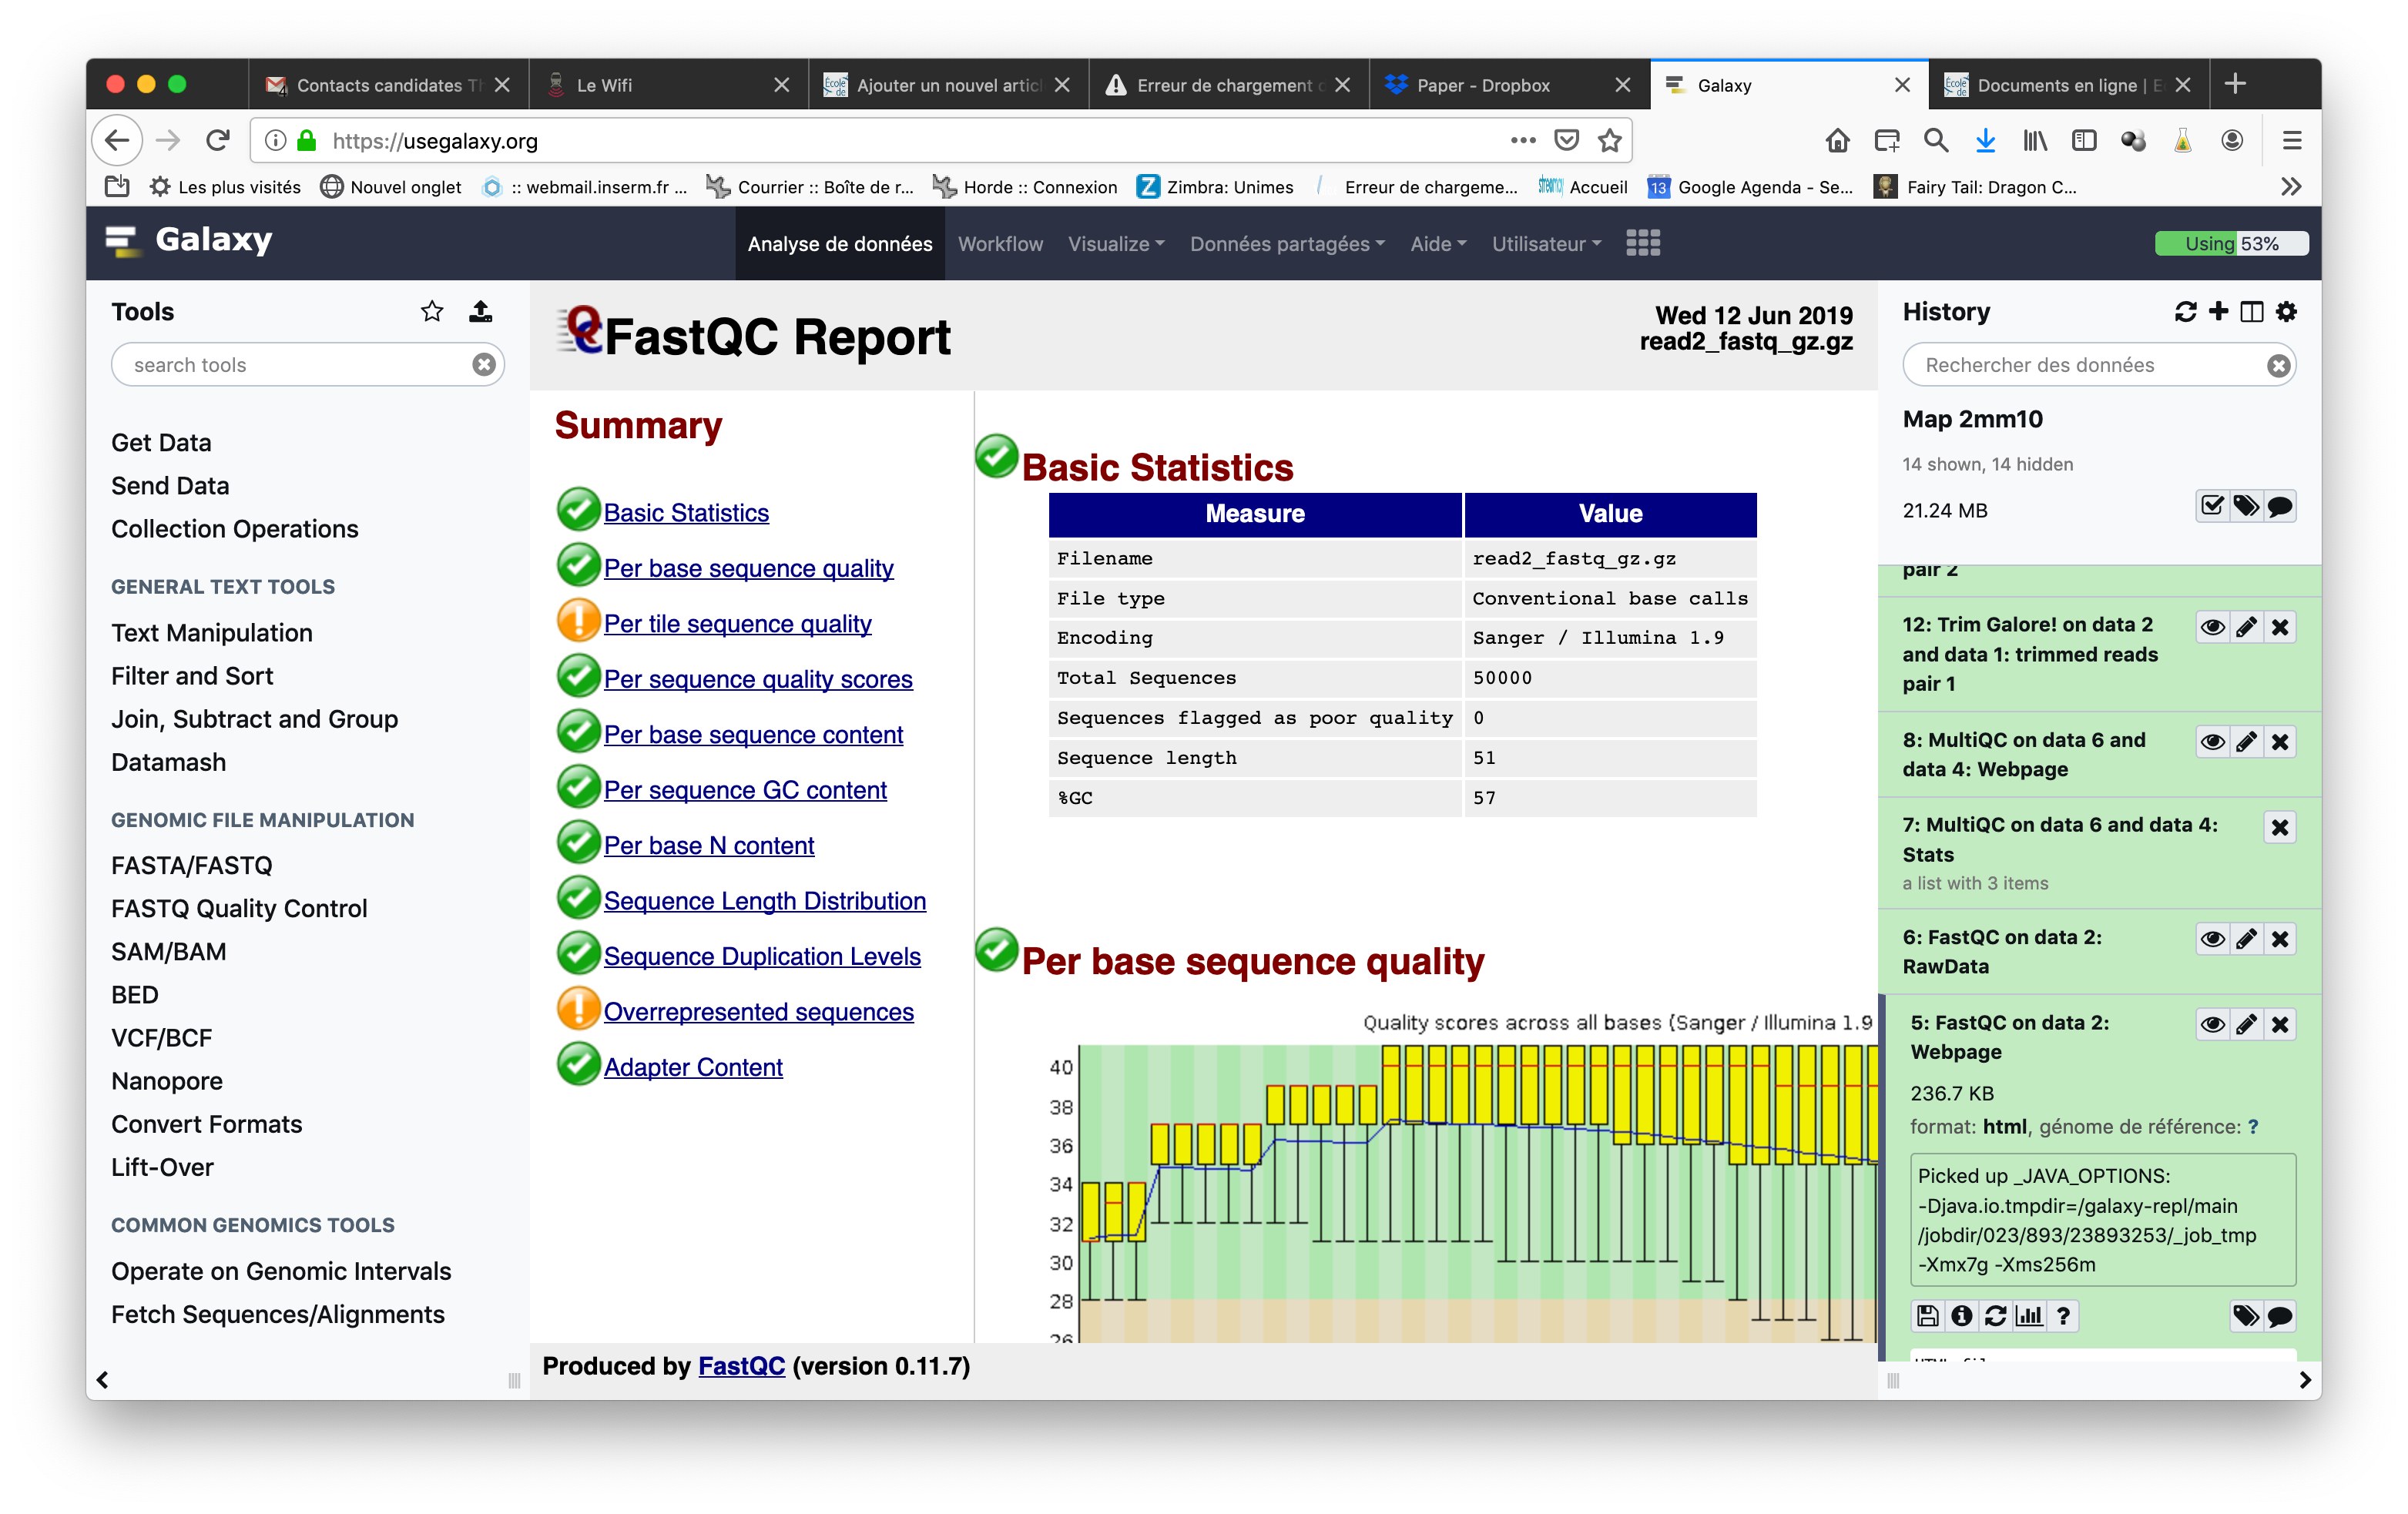Visualize dataset 5 with the chart icon
The height and width of the screenshot is (1514, 2408).
point(2029,1316)
